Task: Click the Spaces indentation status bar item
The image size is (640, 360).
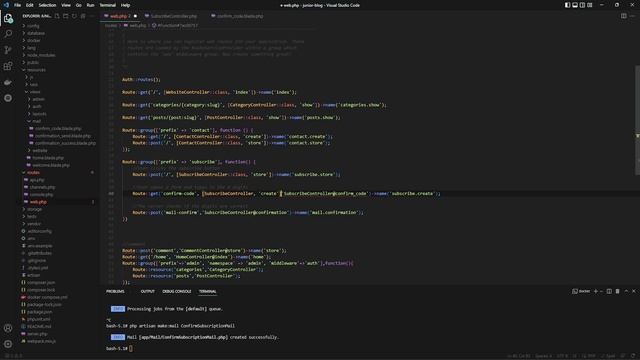Action: click(x=543, y=356)
